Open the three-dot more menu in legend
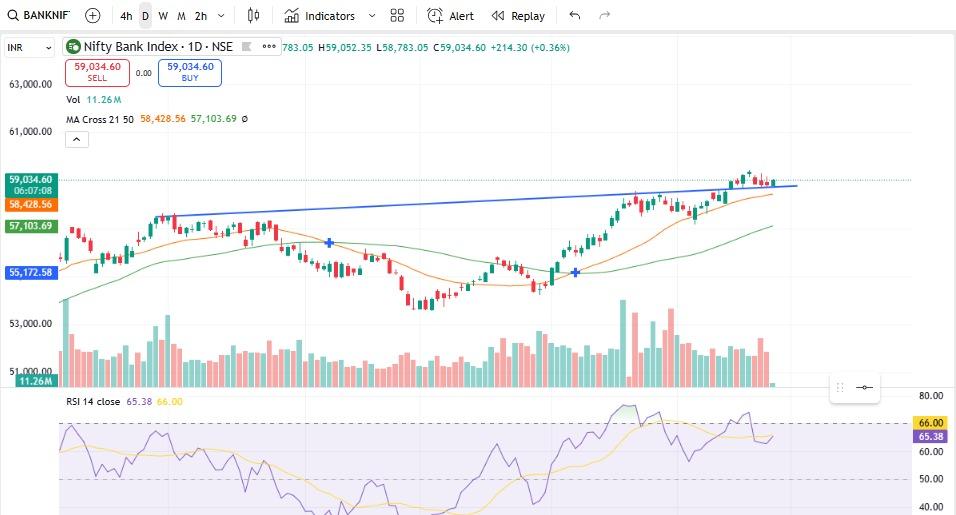The width and height of the screenshot is (956, 515). [x=269, y=46]
